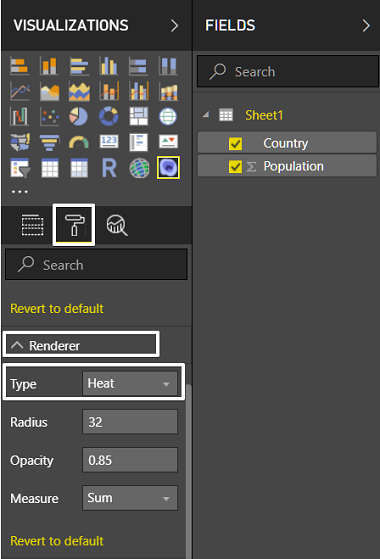The width and height of the screenshot is (380, 559).
Task: Select the area chart visual
Action: [x=49, y=91]
